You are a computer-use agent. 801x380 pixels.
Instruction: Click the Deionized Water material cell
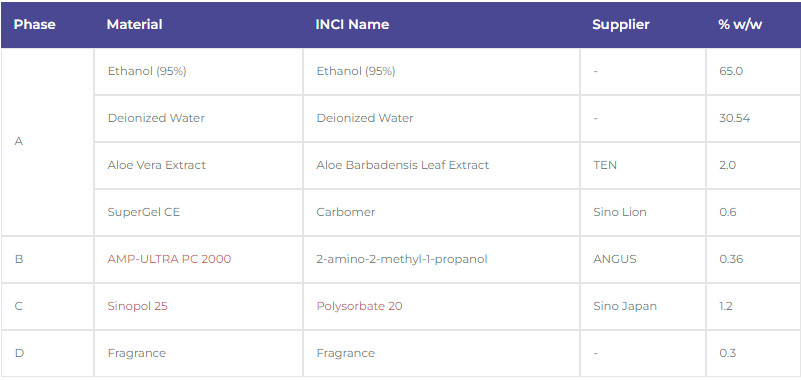click(x=199, y=118)
